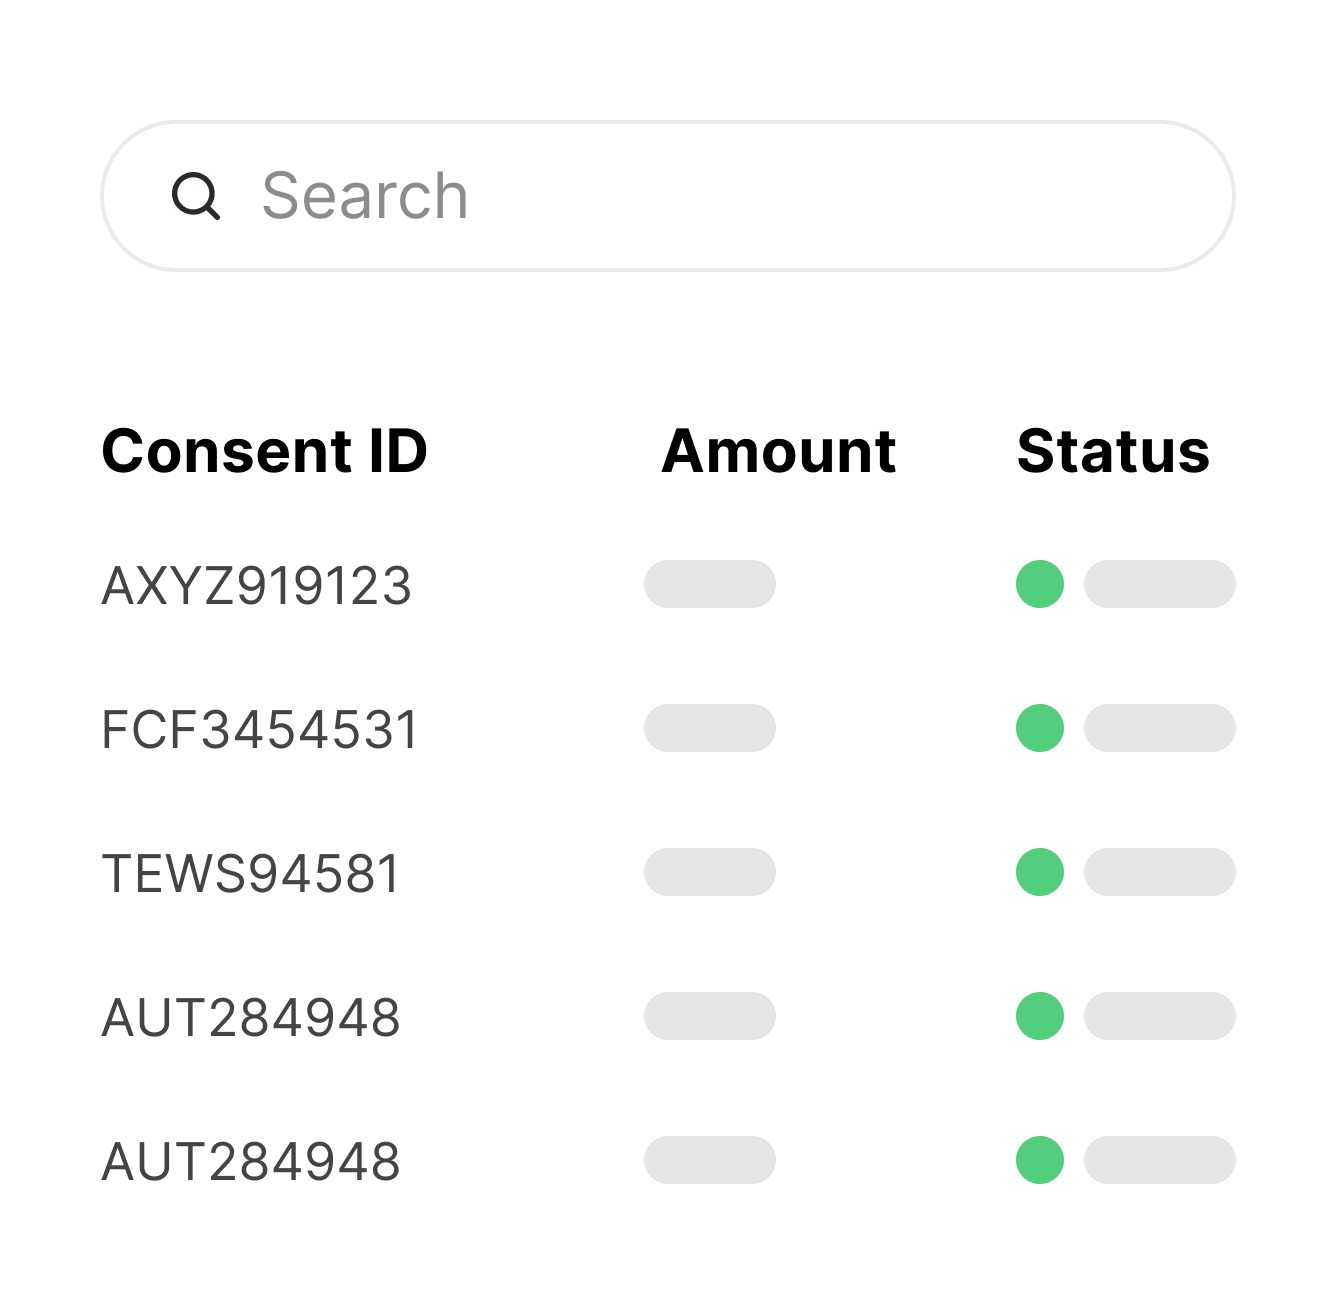Click the green status dot for FCF3454531
This screenshot has width=1336, height=1312.
(1040, 728)
